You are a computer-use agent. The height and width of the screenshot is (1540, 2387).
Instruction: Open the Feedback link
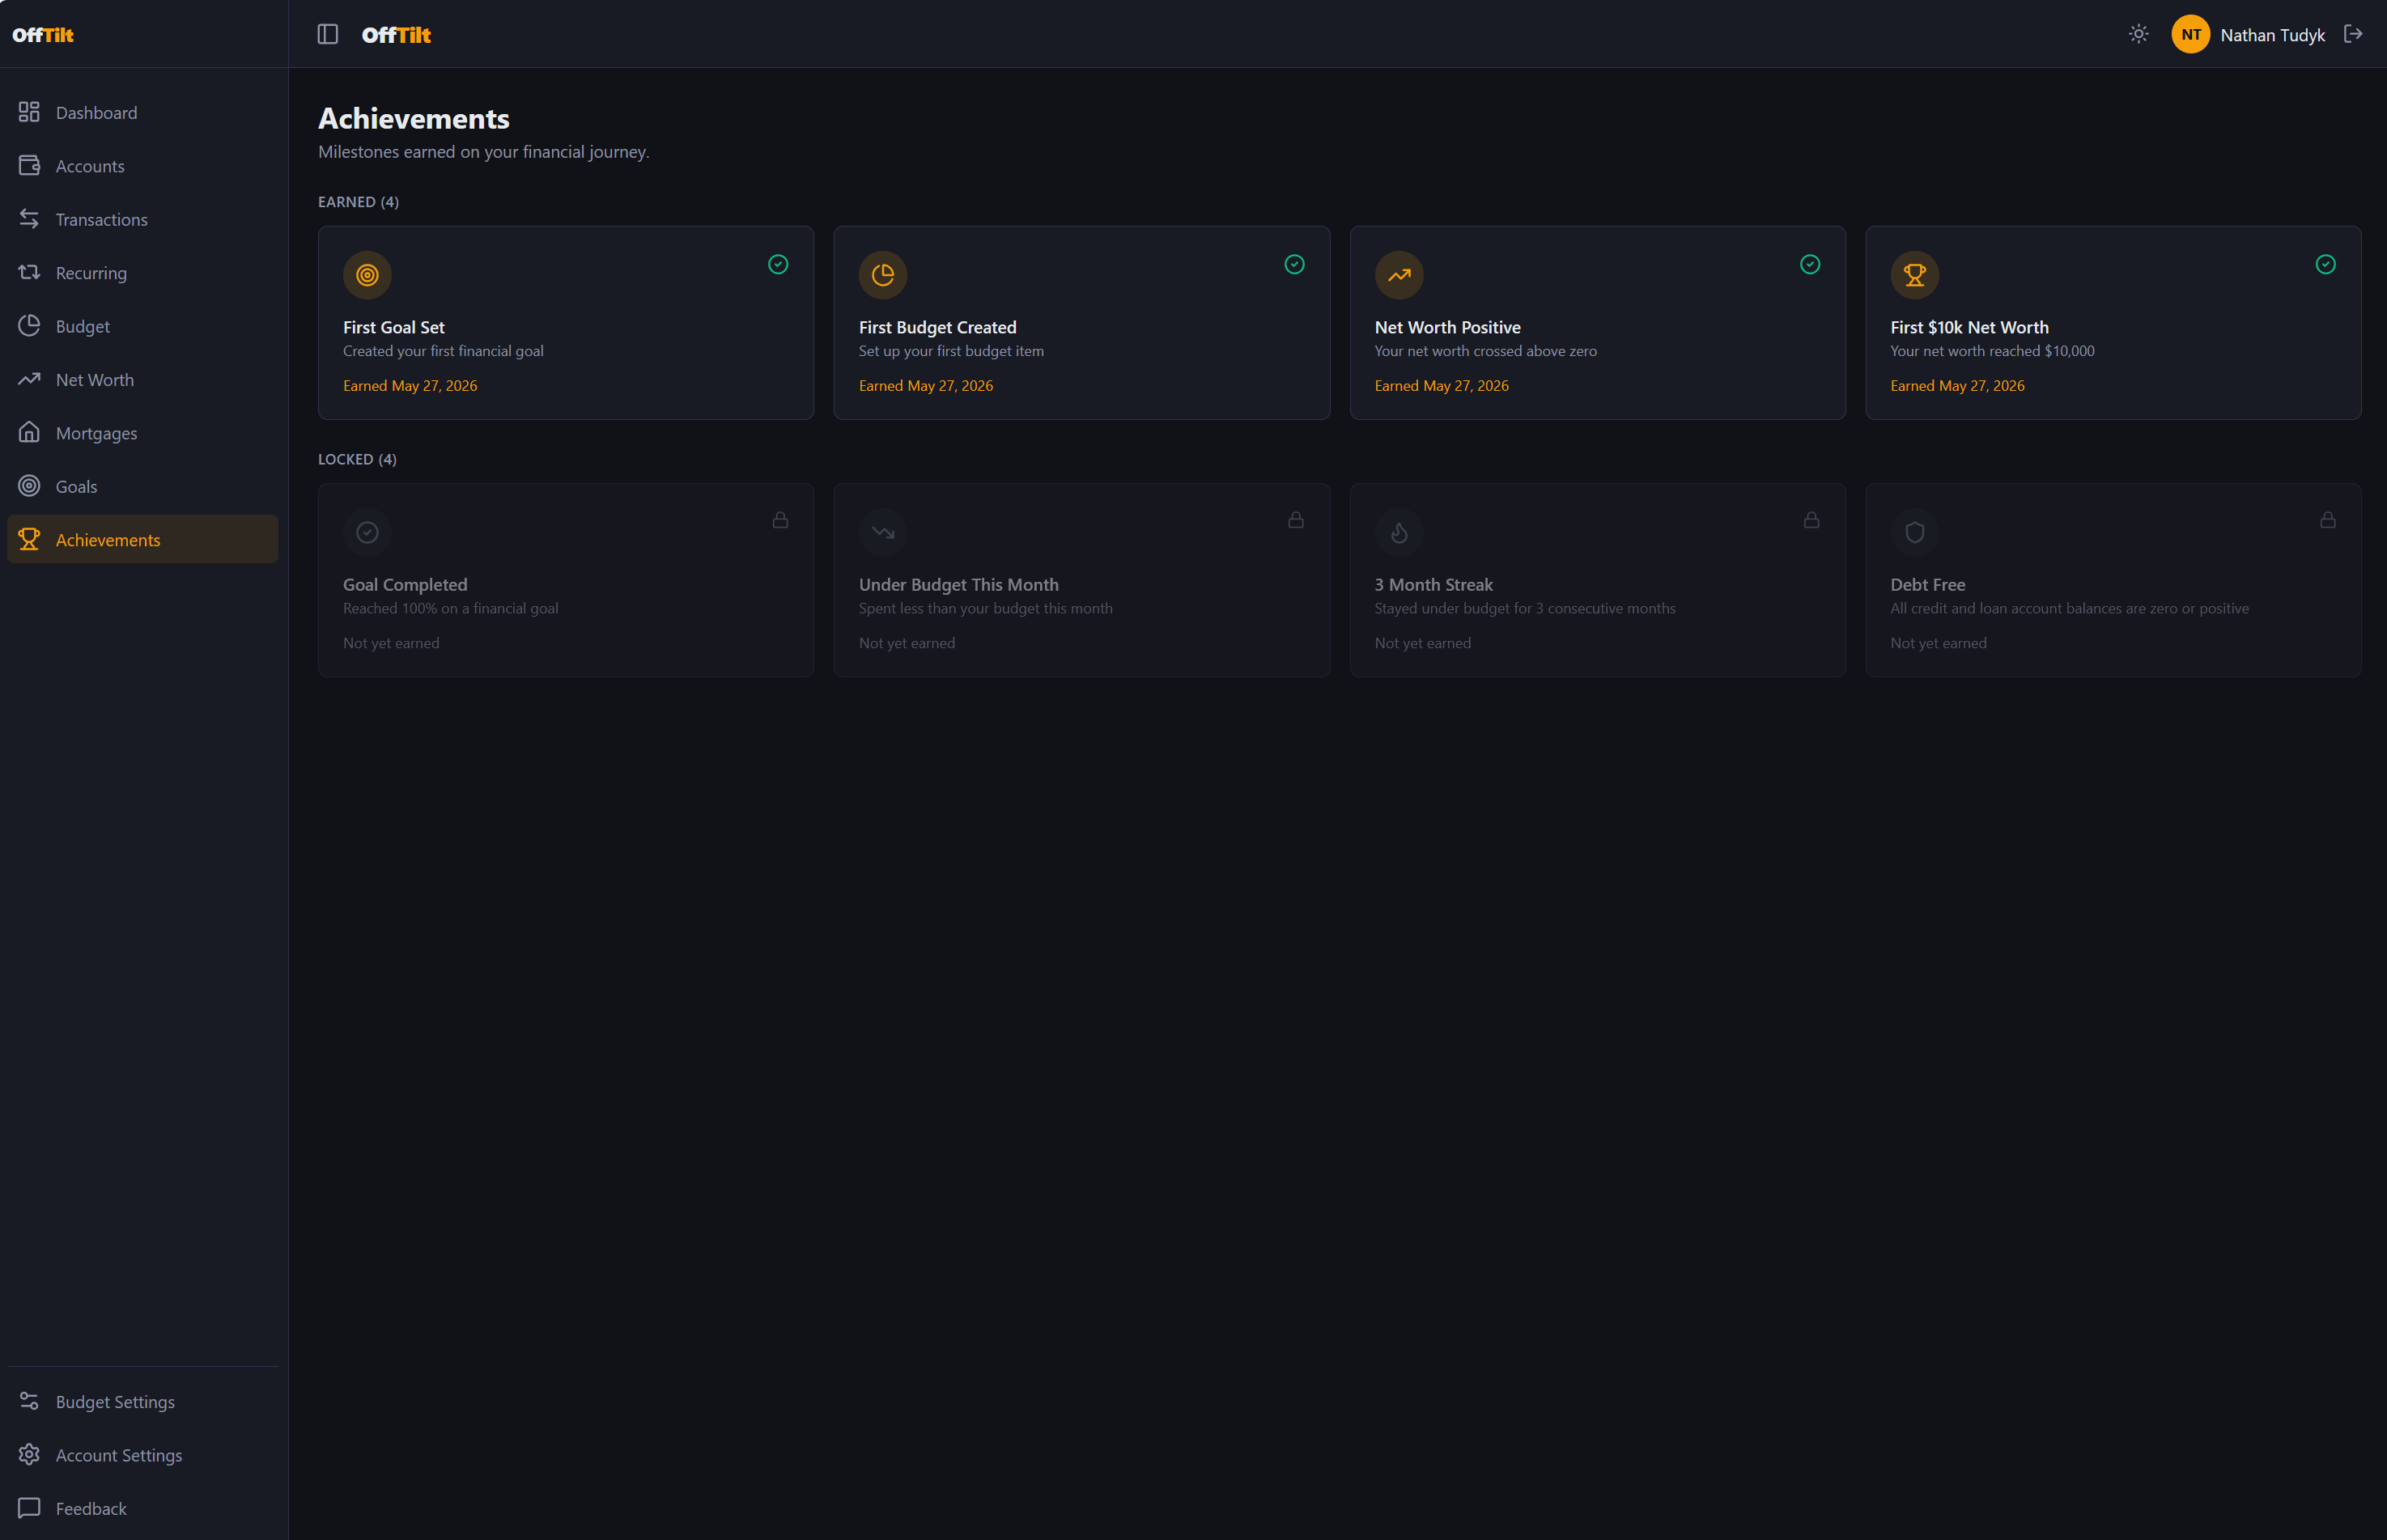click(x=143, y=1508)
